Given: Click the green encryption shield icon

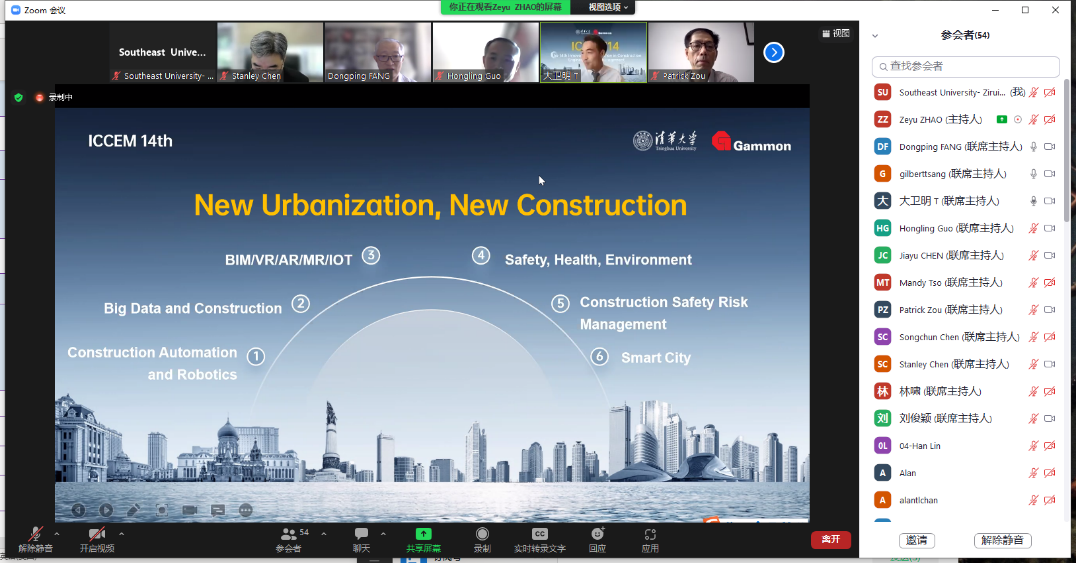Looking at the screenshot, I should pos(19,97).
